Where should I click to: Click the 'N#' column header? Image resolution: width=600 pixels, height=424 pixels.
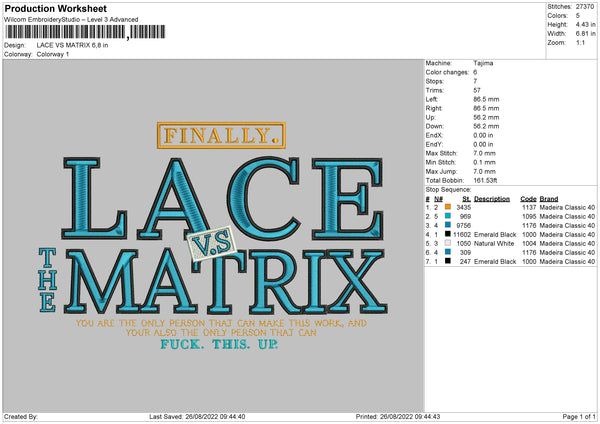click(439, 199)
